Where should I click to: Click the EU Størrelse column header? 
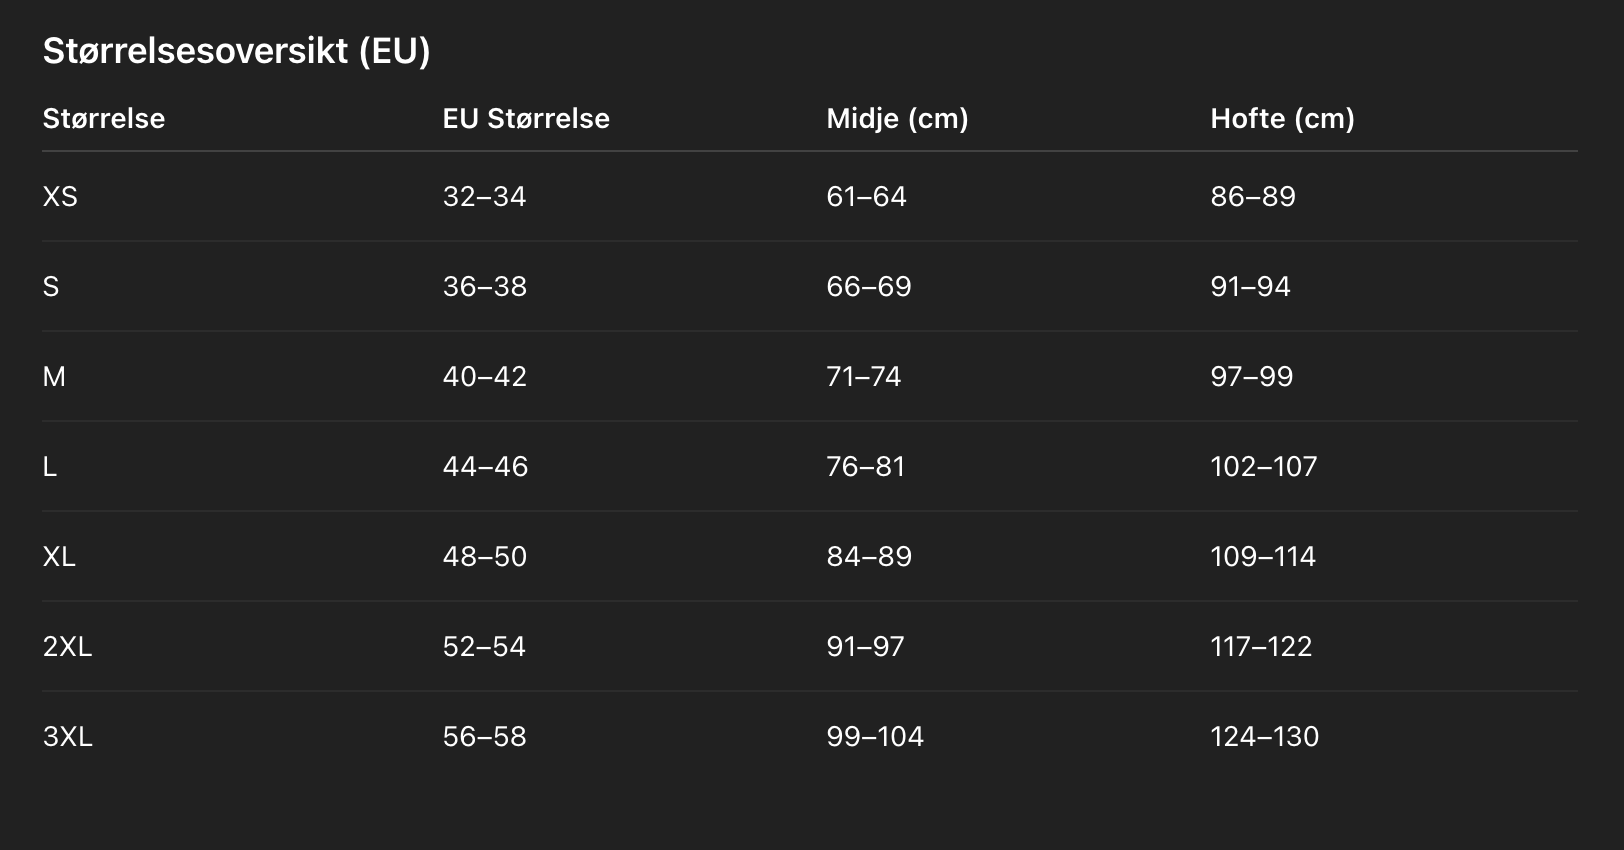pos(526,119)
